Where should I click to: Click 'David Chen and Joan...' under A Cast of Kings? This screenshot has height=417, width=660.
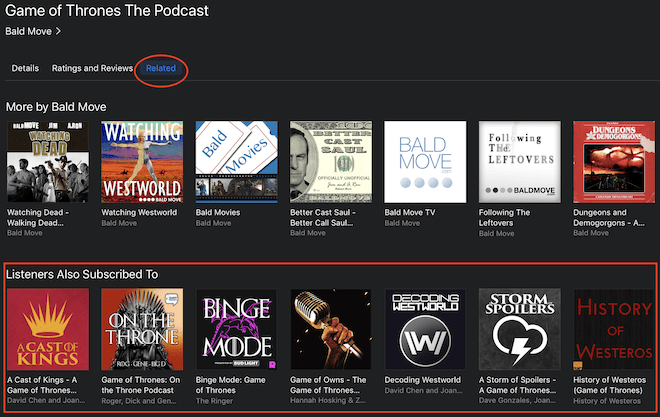[46, 401]
